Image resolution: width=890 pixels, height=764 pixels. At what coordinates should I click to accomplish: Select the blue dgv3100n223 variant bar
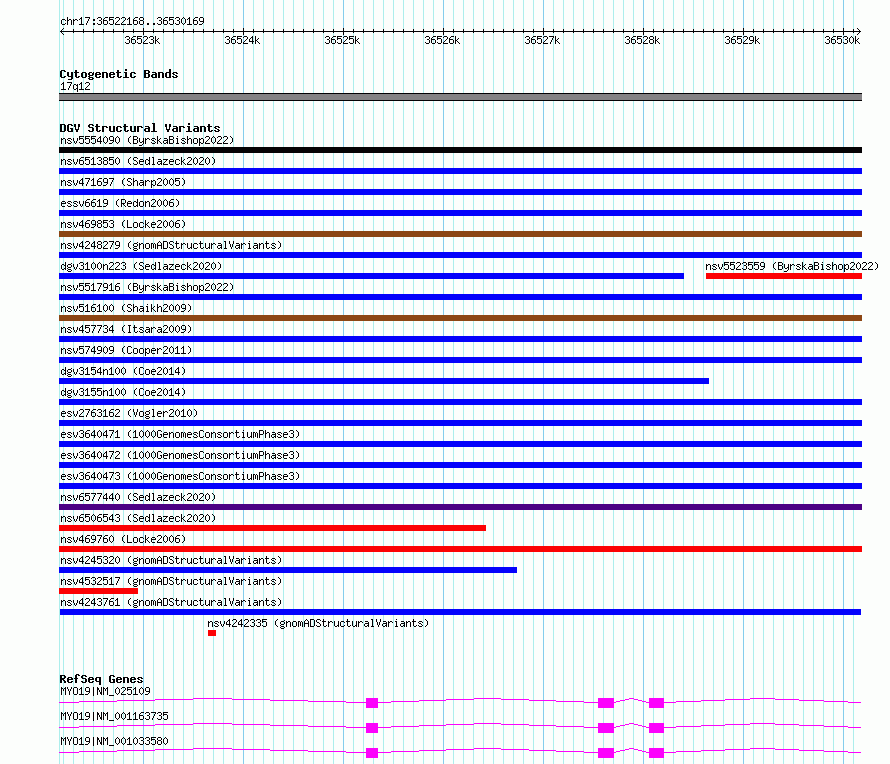click(x=371, y=276)
